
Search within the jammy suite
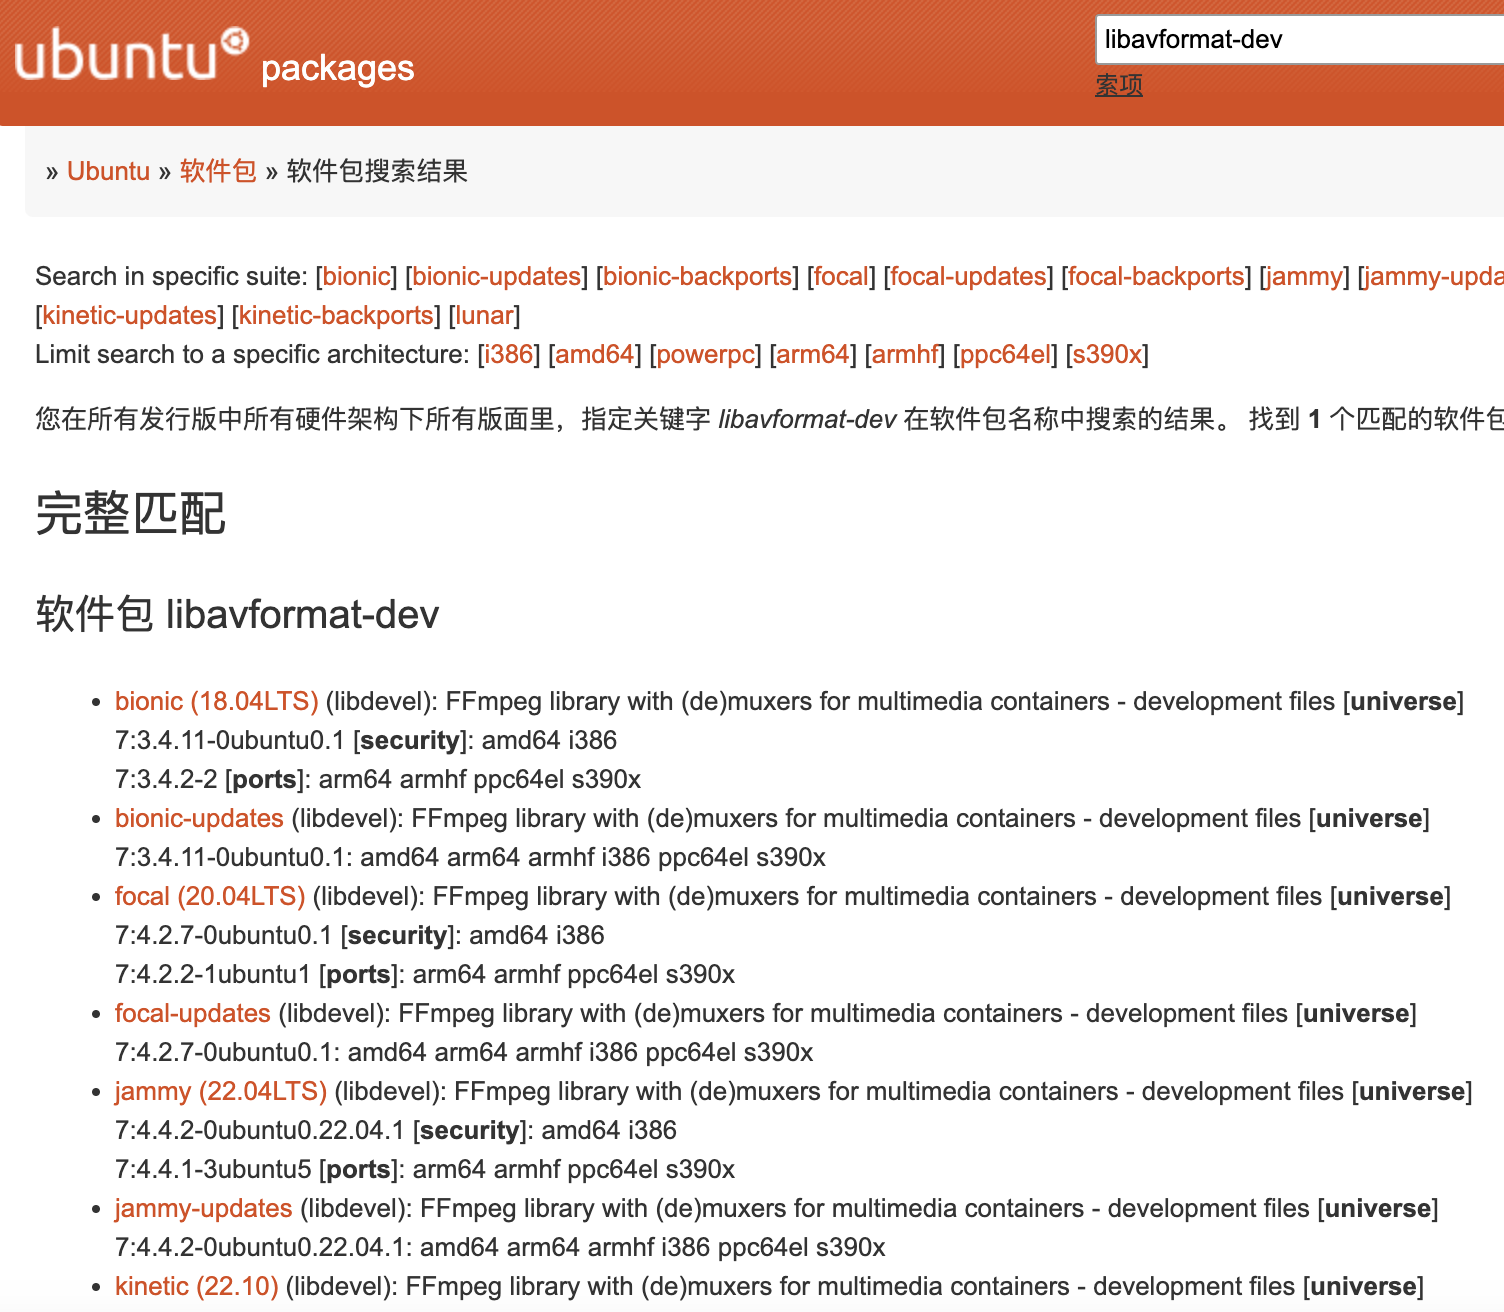pos(1303,276)
